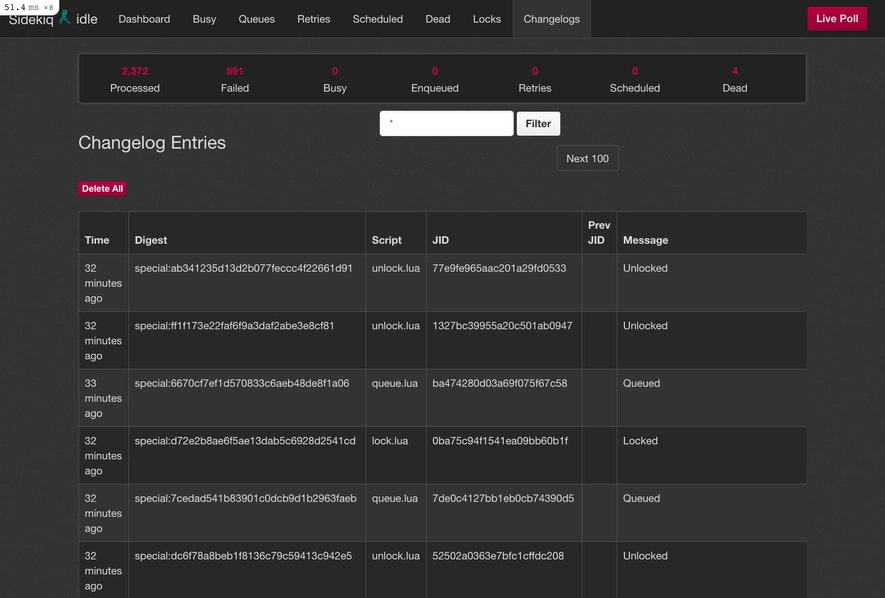Viewport: 885px width, 598px height.
Task: Click the filter text input field
Action: (x=446, y=123)
